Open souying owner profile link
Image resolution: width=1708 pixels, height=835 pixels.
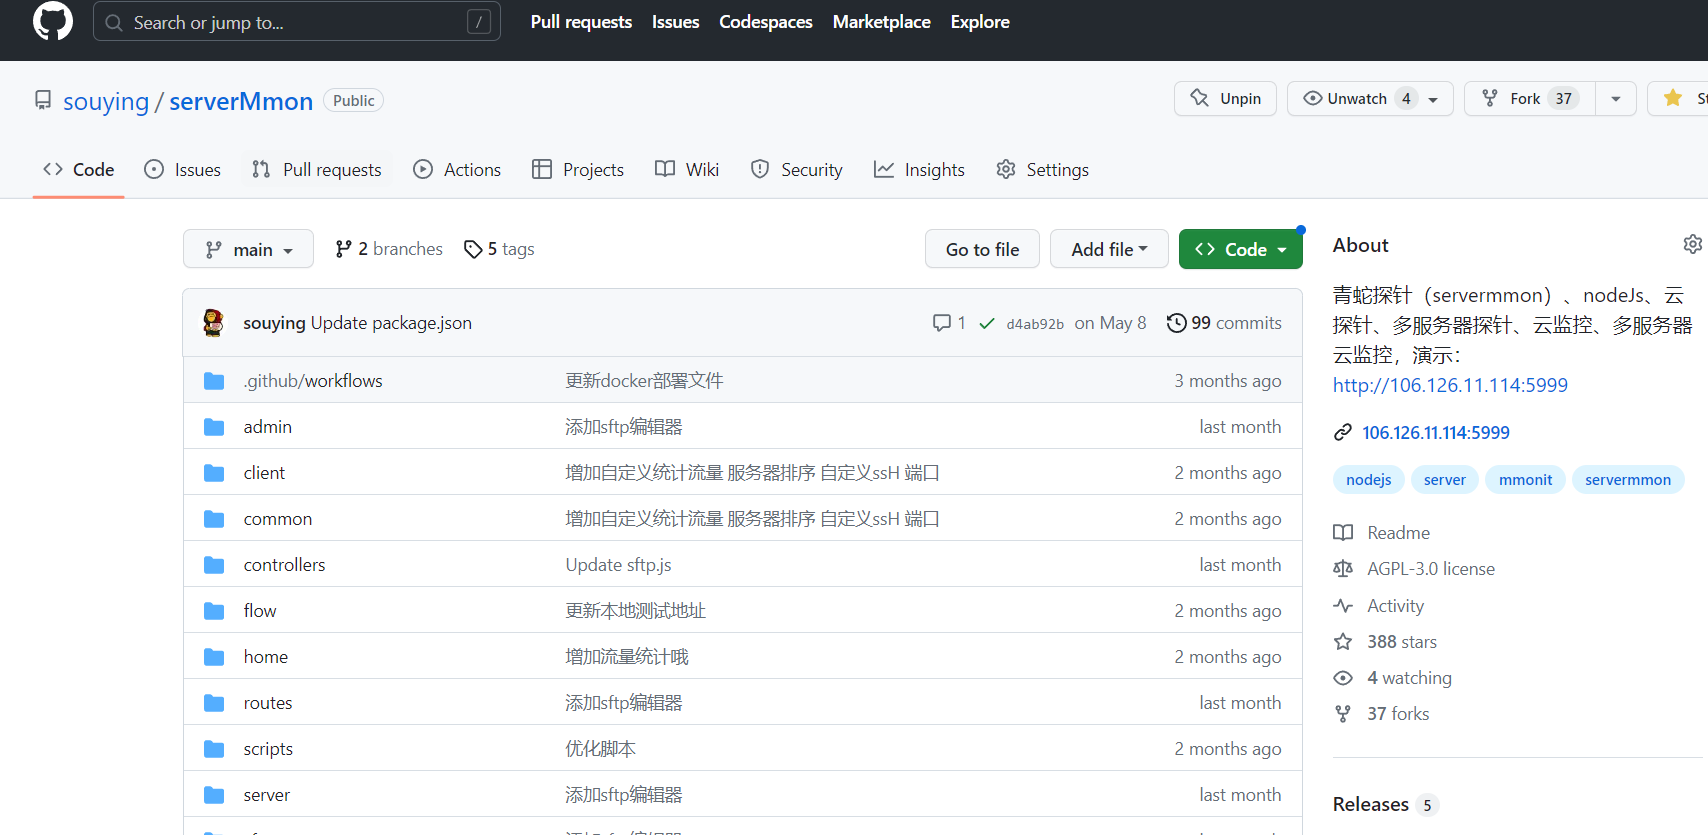(x=106, y=101)
